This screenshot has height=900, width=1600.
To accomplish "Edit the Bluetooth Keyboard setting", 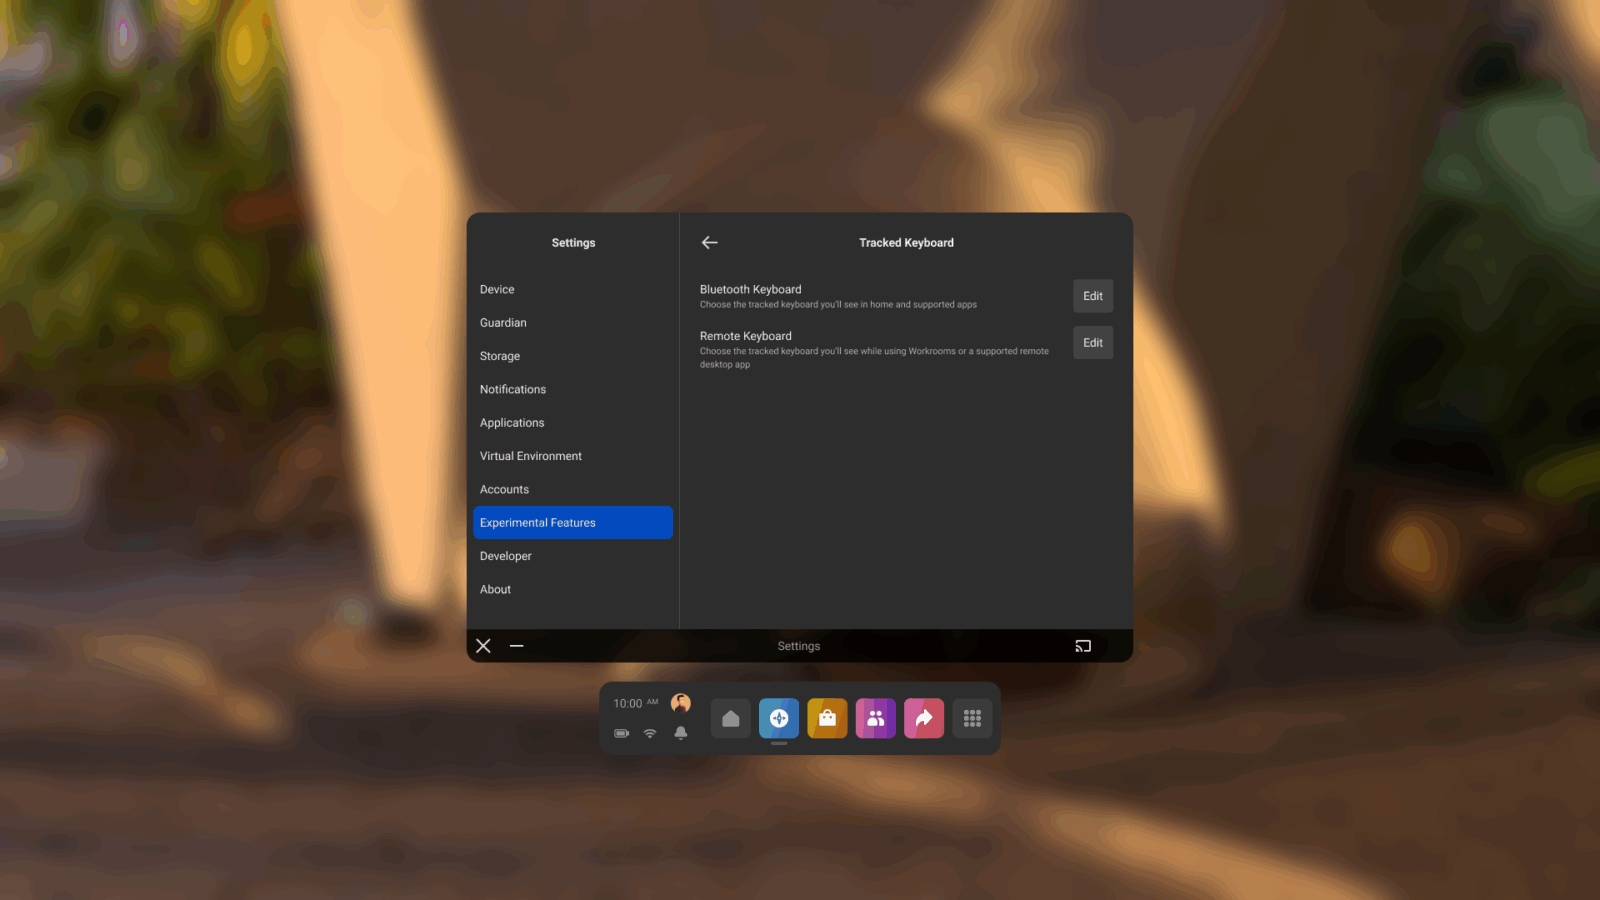I will click(1092, 296).
